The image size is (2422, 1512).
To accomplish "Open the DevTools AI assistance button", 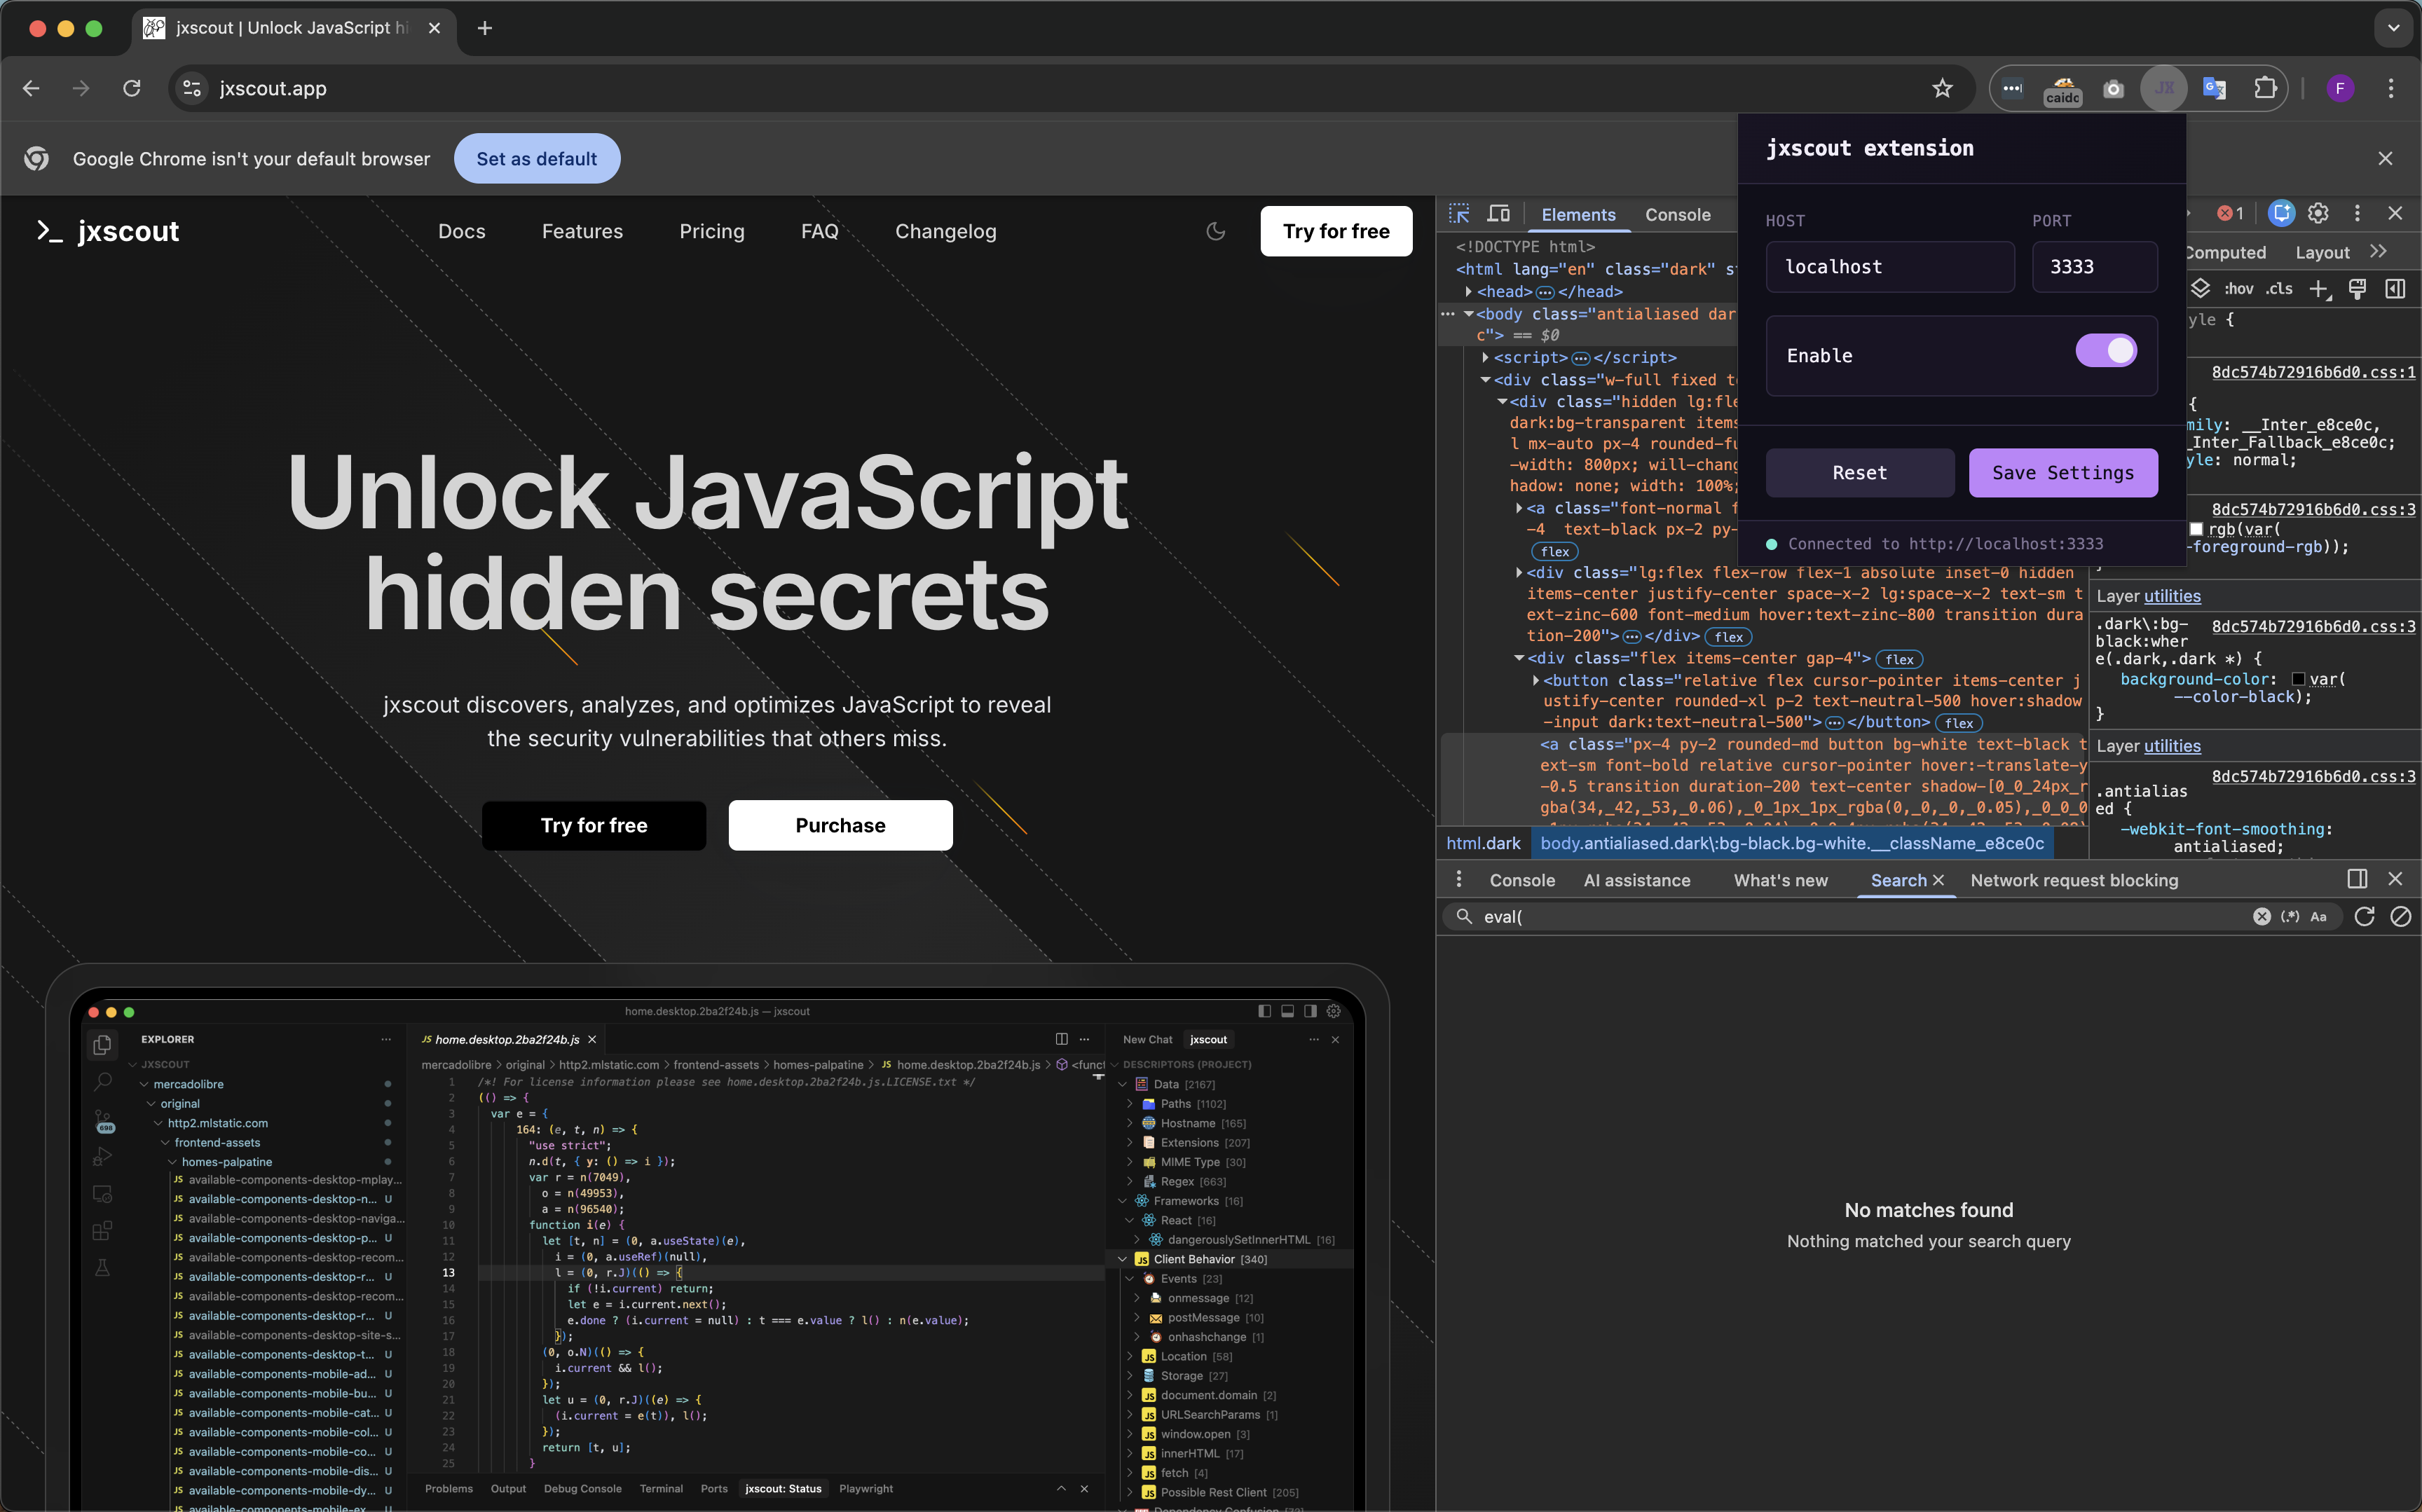I will tap(2281, 213).
